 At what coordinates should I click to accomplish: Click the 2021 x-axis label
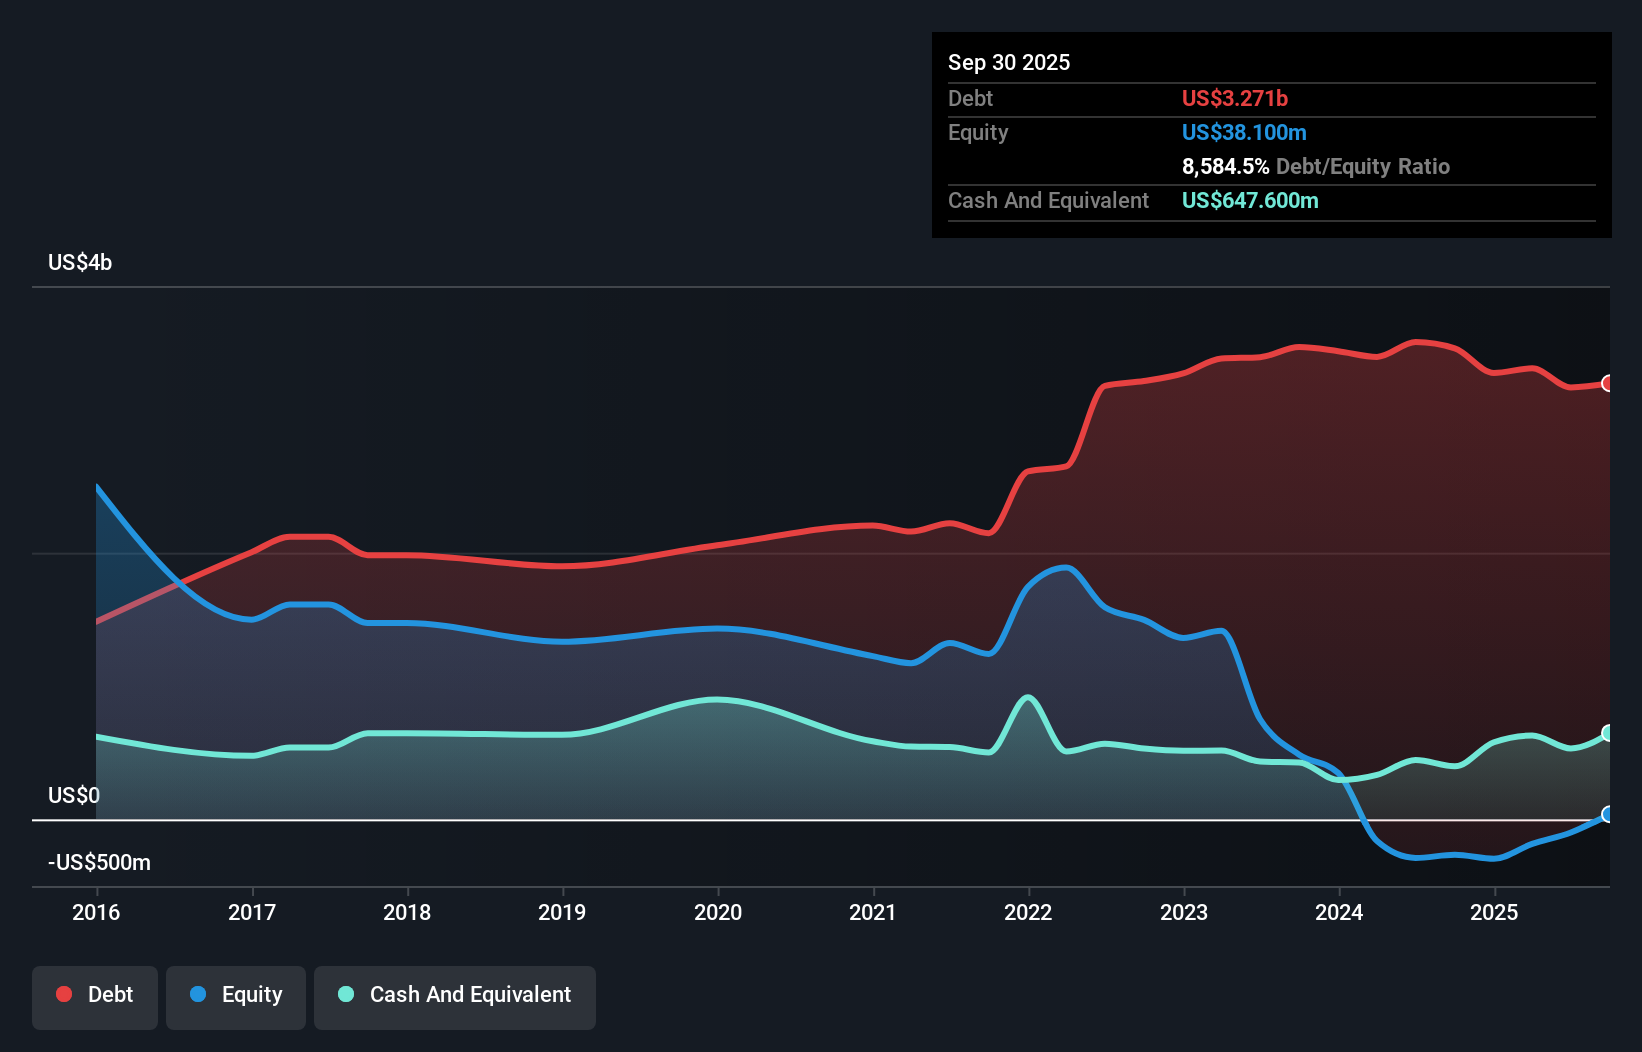click(x=873, y=912)
